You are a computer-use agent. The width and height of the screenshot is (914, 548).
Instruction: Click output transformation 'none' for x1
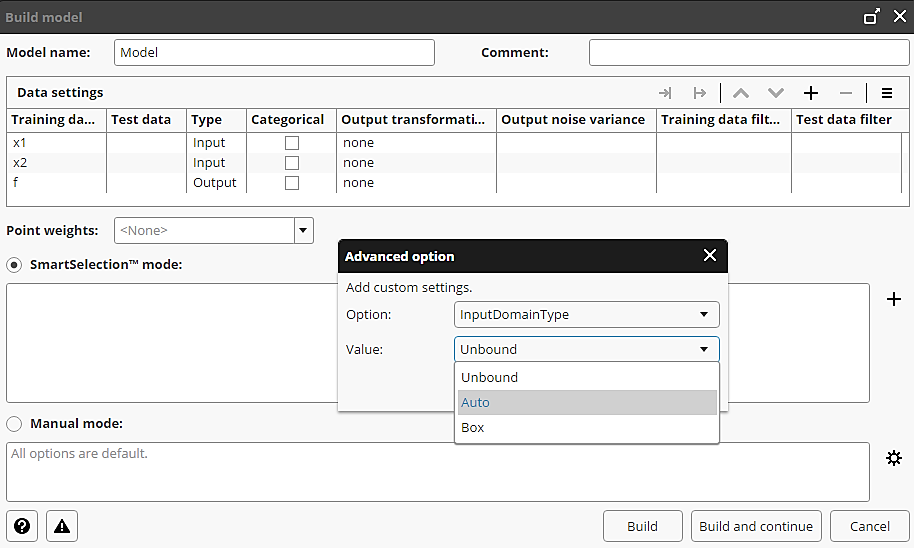pyautogui.click(x=416, y=143)
